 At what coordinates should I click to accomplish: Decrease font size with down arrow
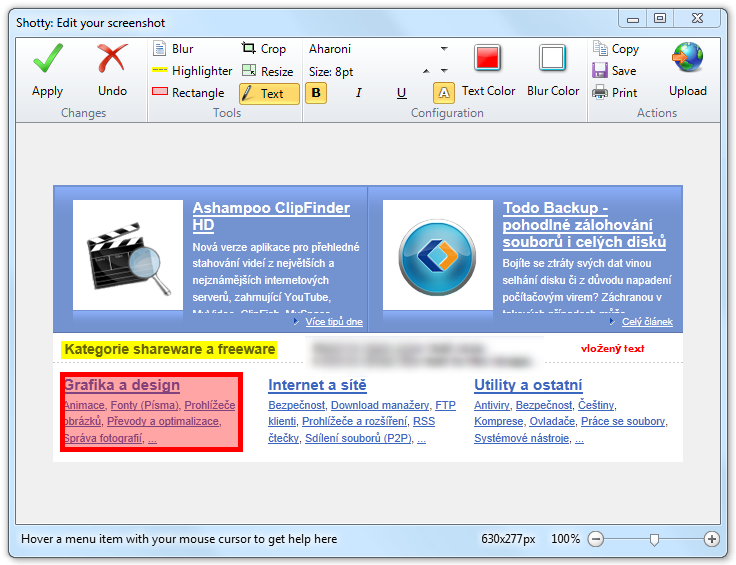point(444,71)
